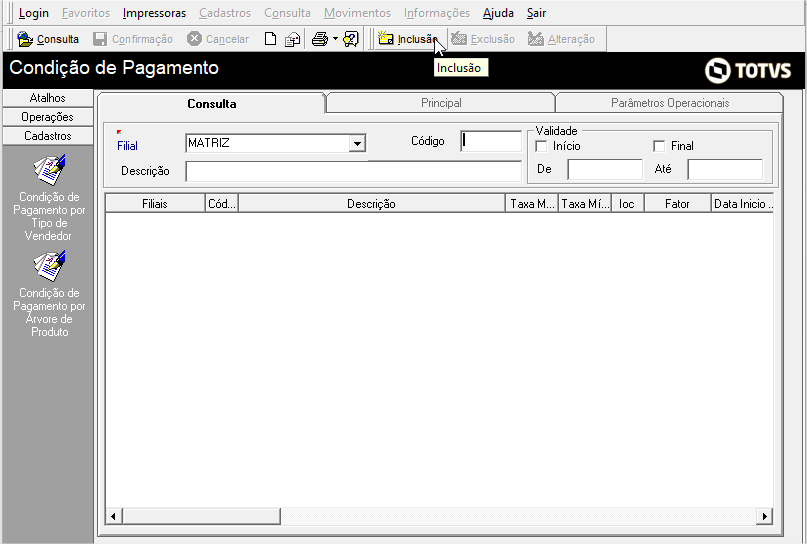This screenshot has height=544, width=807.
Task: Open the Impressoras menu
Action: click(x=154, y=13)
